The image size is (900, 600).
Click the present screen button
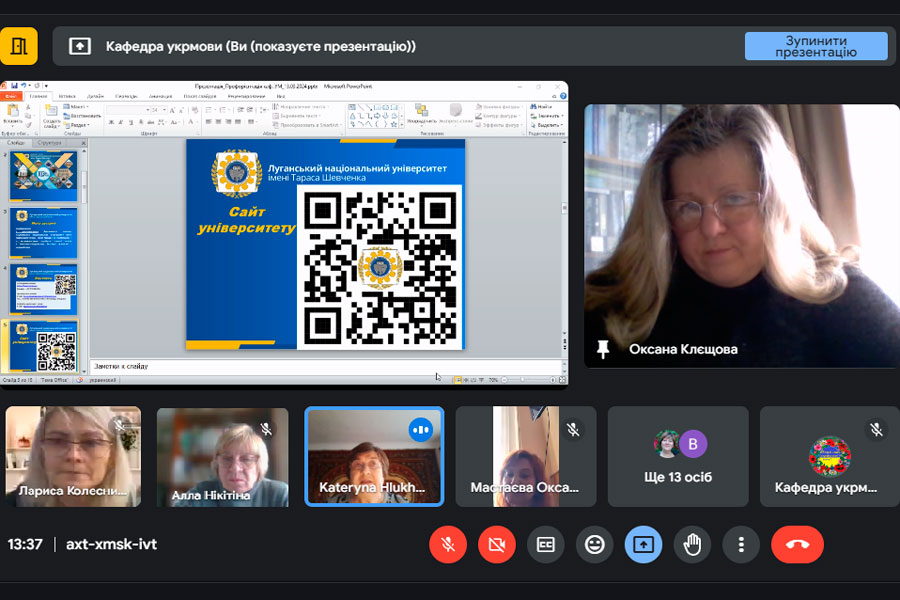tap(643, 544)
